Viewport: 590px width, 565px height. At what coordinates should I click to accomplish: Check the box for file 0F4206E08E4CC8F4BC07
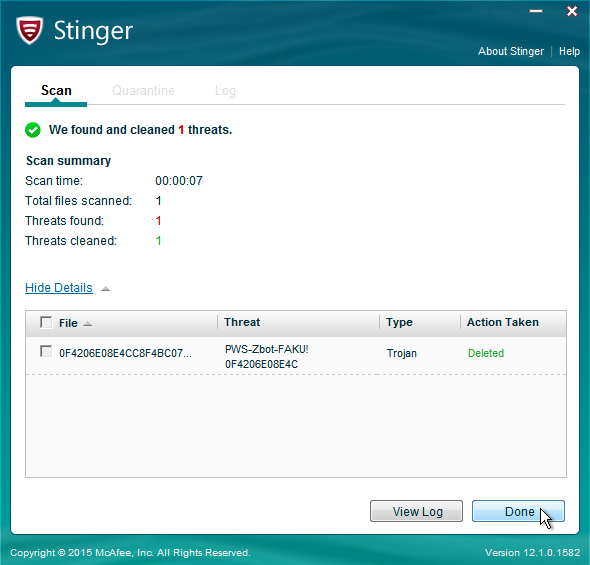tap(46, 351)
